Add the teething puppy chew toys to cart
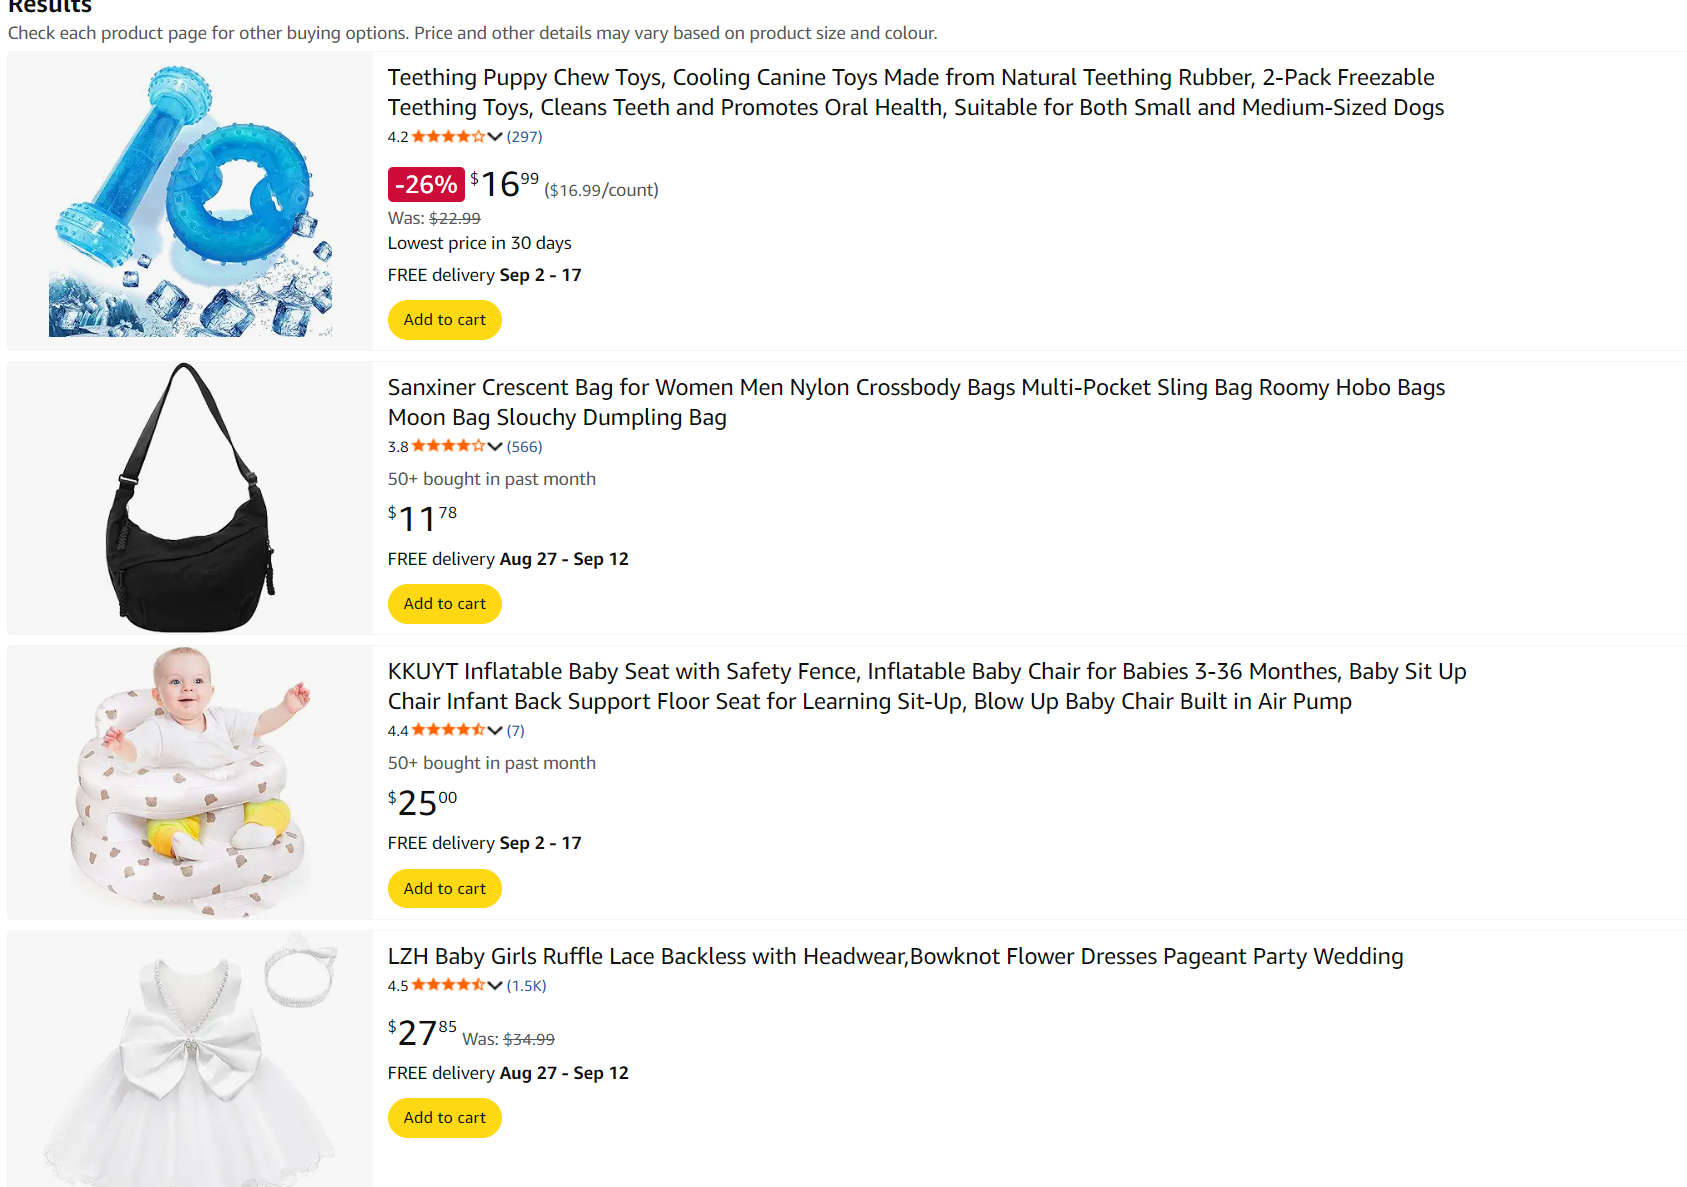 pyautogui.click(x=444, y=320)
